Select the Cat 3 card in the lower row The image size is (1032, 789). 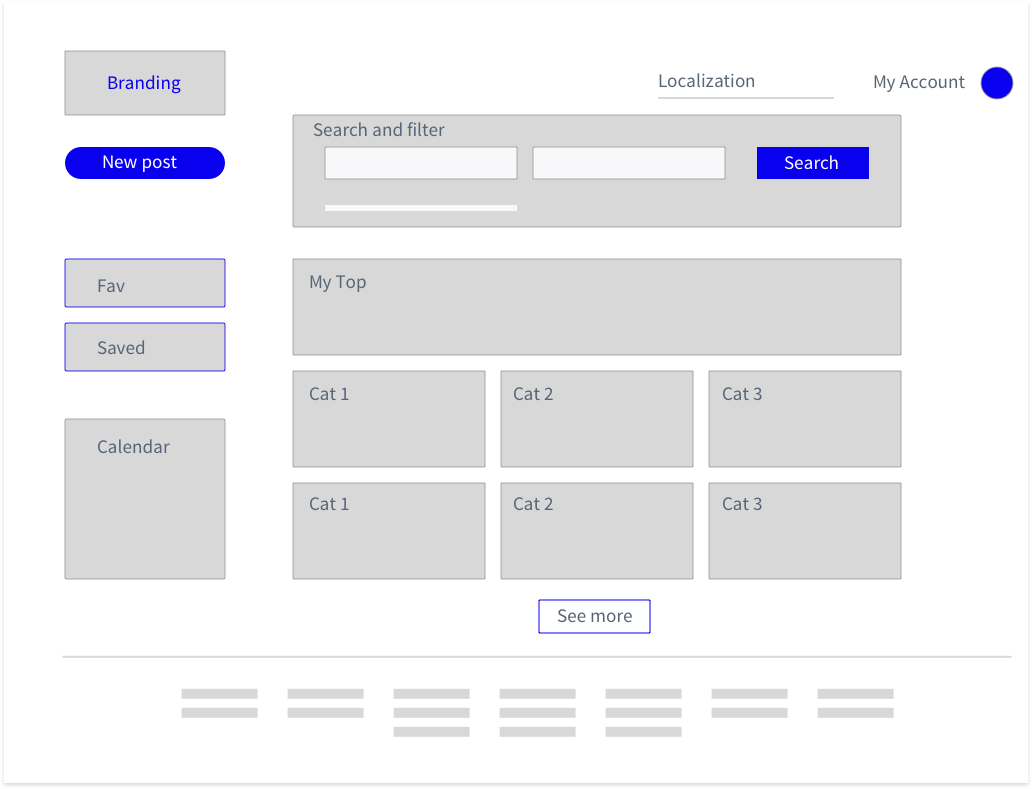click(x=804, y=531)
